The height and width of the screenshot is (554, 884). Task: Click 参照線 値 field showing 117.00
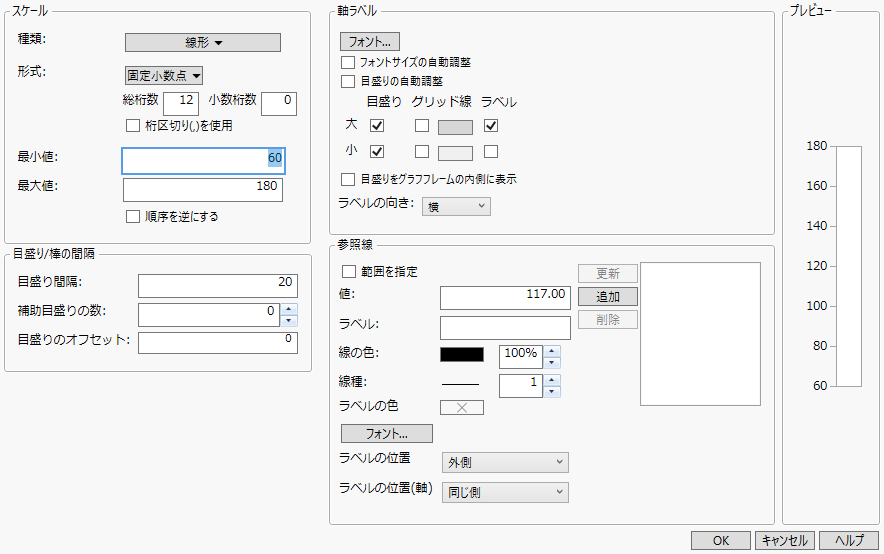click(505, 298)
